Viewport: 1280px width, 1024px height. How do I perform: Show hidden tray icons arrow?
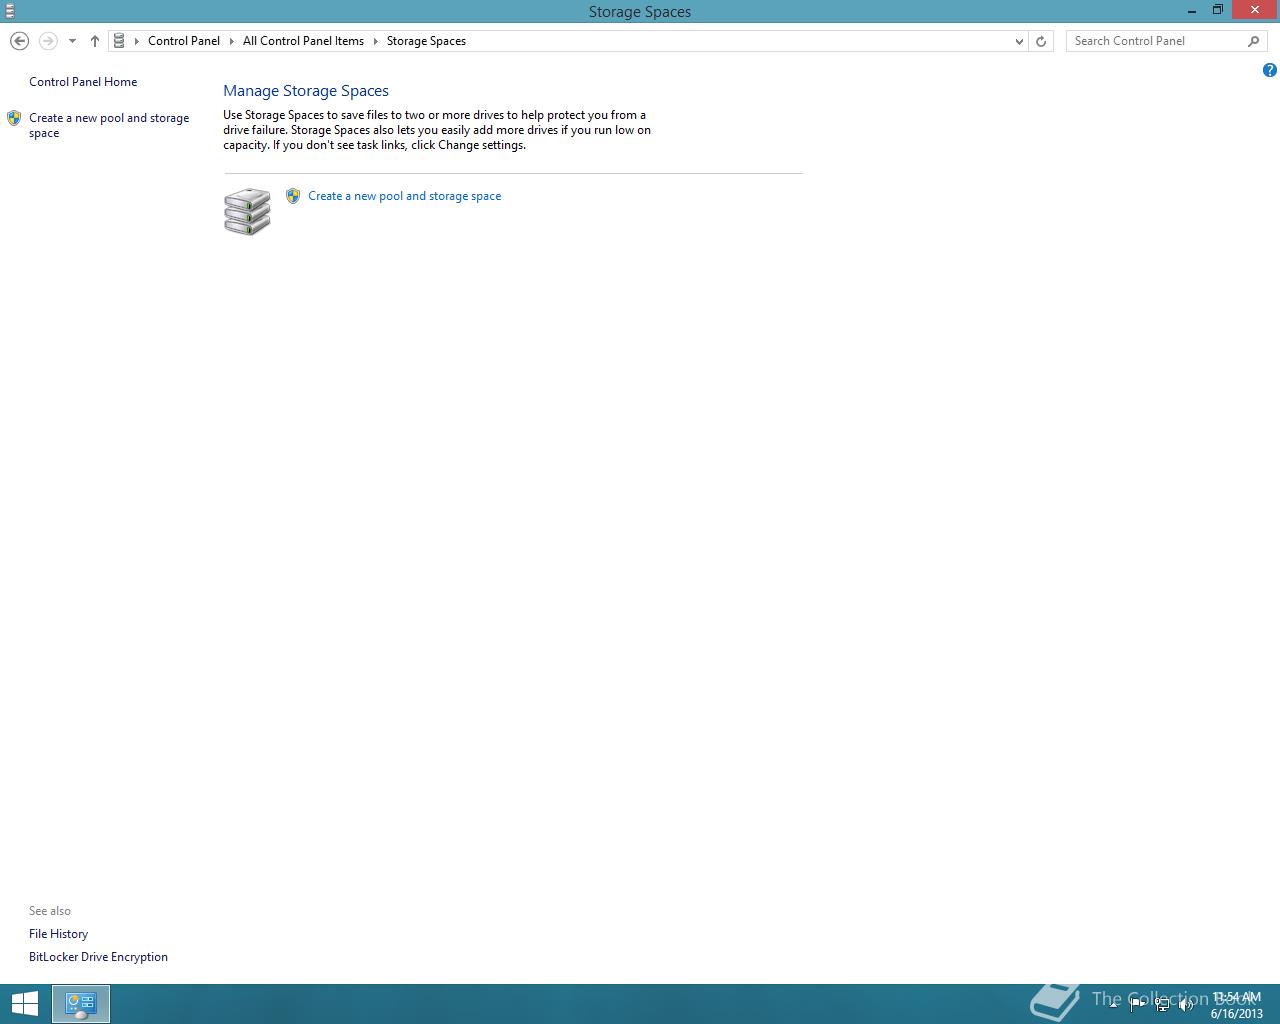point(1113,1005)
